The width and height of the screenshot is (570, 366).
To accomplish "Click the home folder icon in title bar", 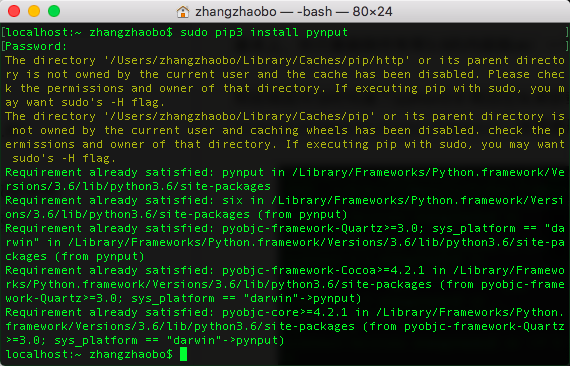I will pyautogui.click(x=182, y=12).
